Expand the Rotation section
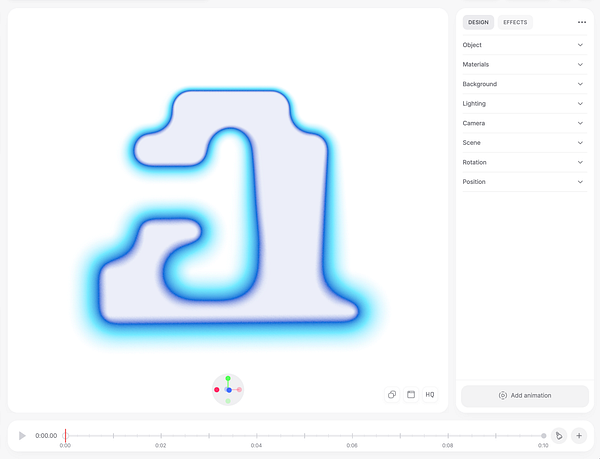 coord(524,162)
